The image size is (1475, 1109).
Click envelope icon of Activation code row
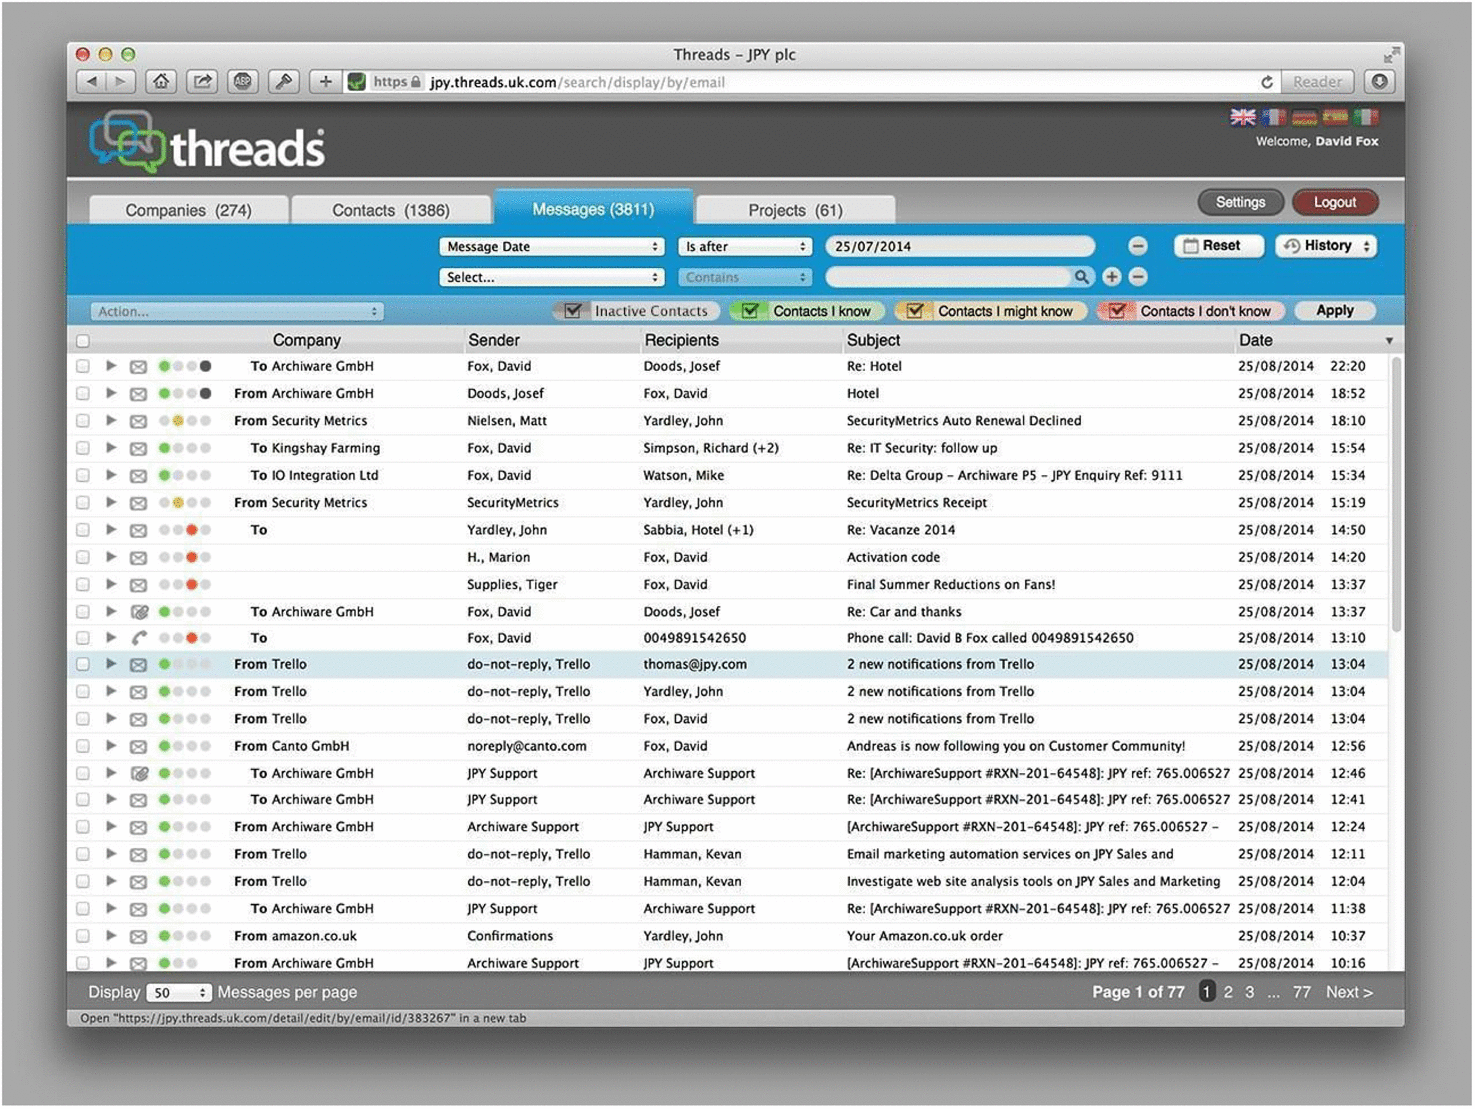coord(139,558)
